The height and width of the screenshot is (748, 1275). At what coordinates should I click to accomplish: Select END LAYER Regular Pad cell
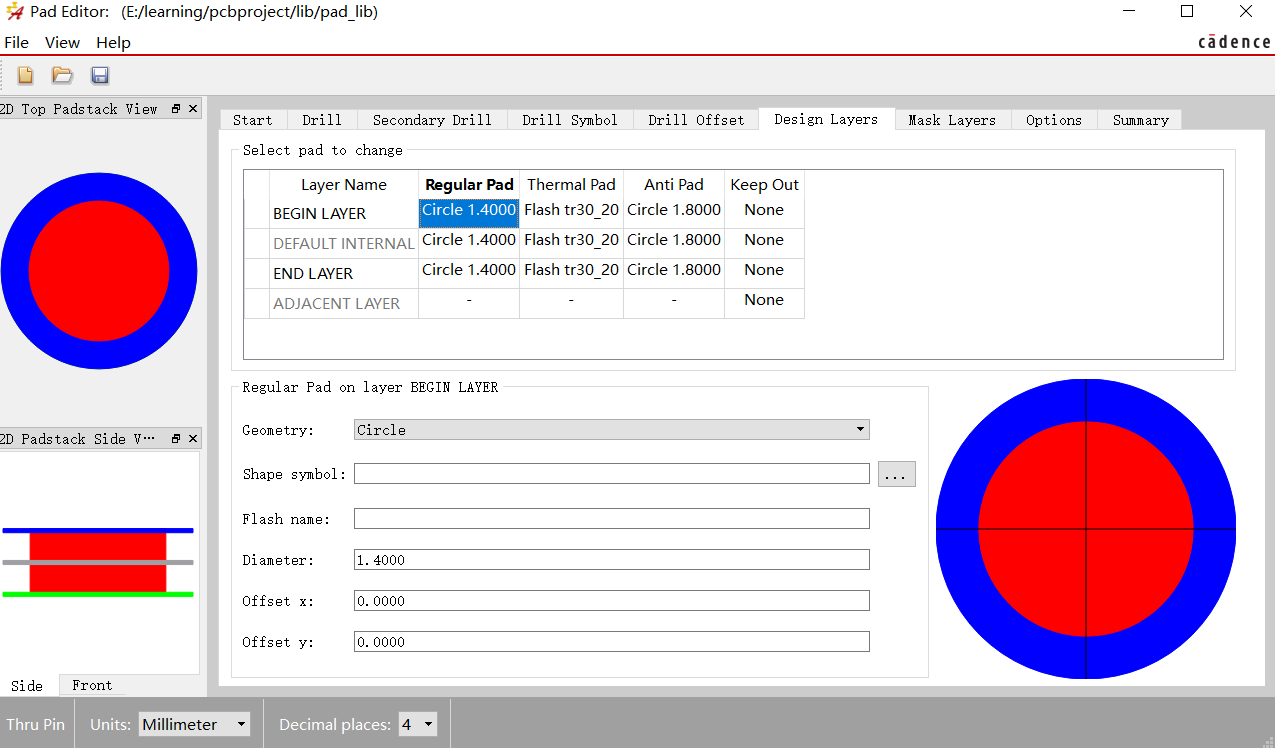[x=469, y=273]
